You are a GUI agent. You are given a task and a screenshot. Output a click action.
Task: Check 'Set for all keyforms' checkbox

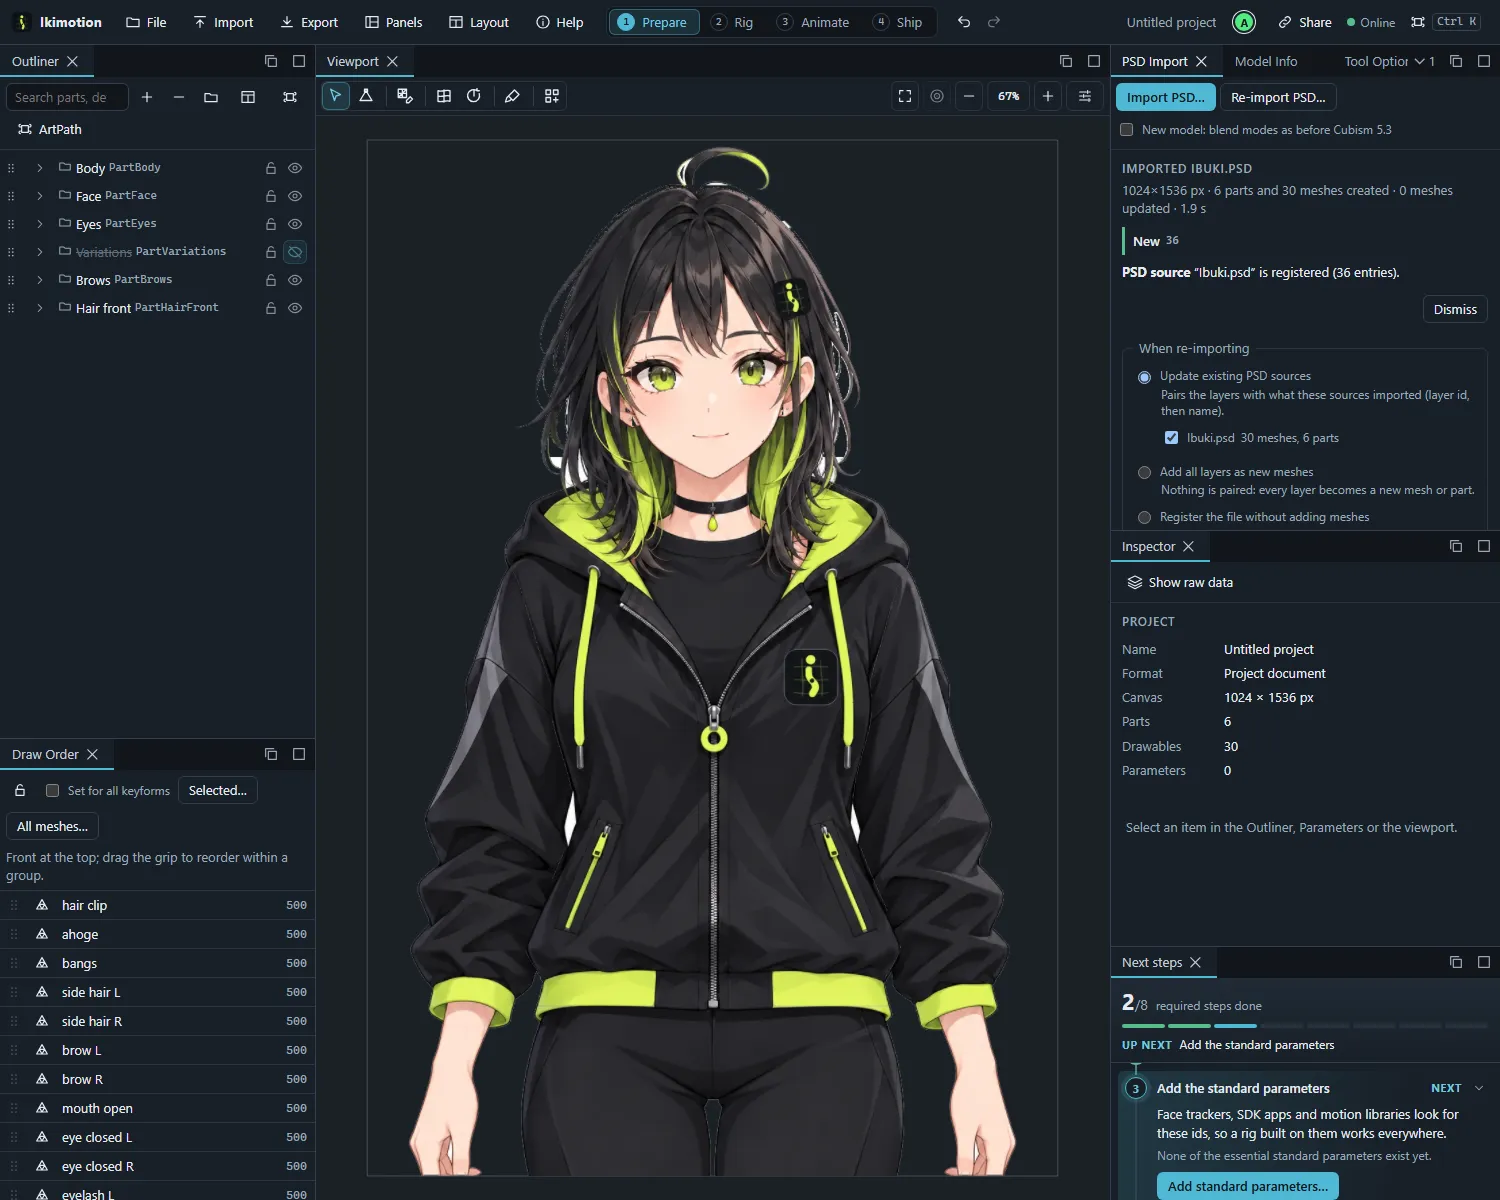click(53, 791)
